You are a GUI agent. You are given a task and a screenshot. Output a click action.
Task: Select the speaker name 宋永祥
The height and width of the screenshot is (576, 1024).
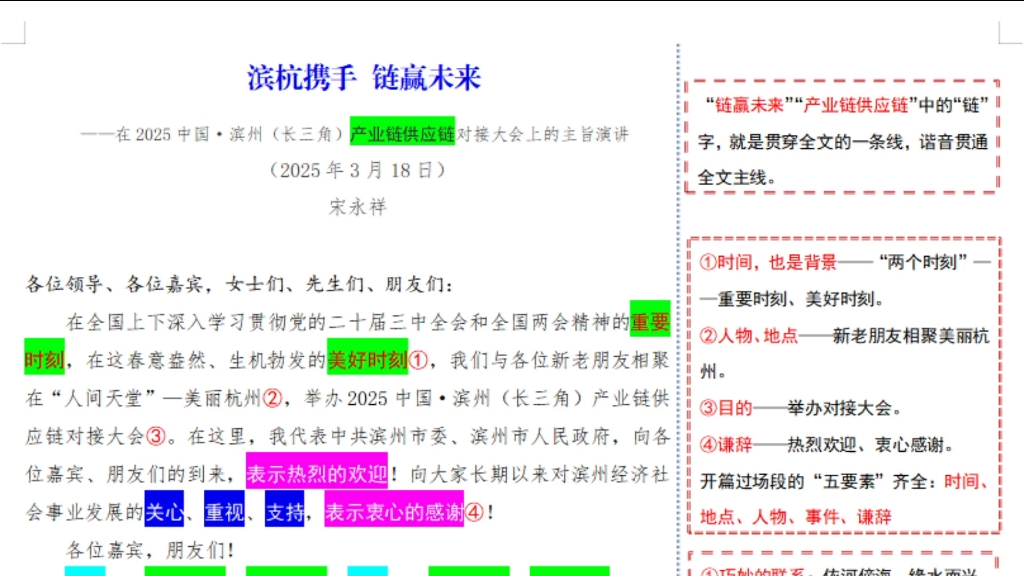click(356, 206)
